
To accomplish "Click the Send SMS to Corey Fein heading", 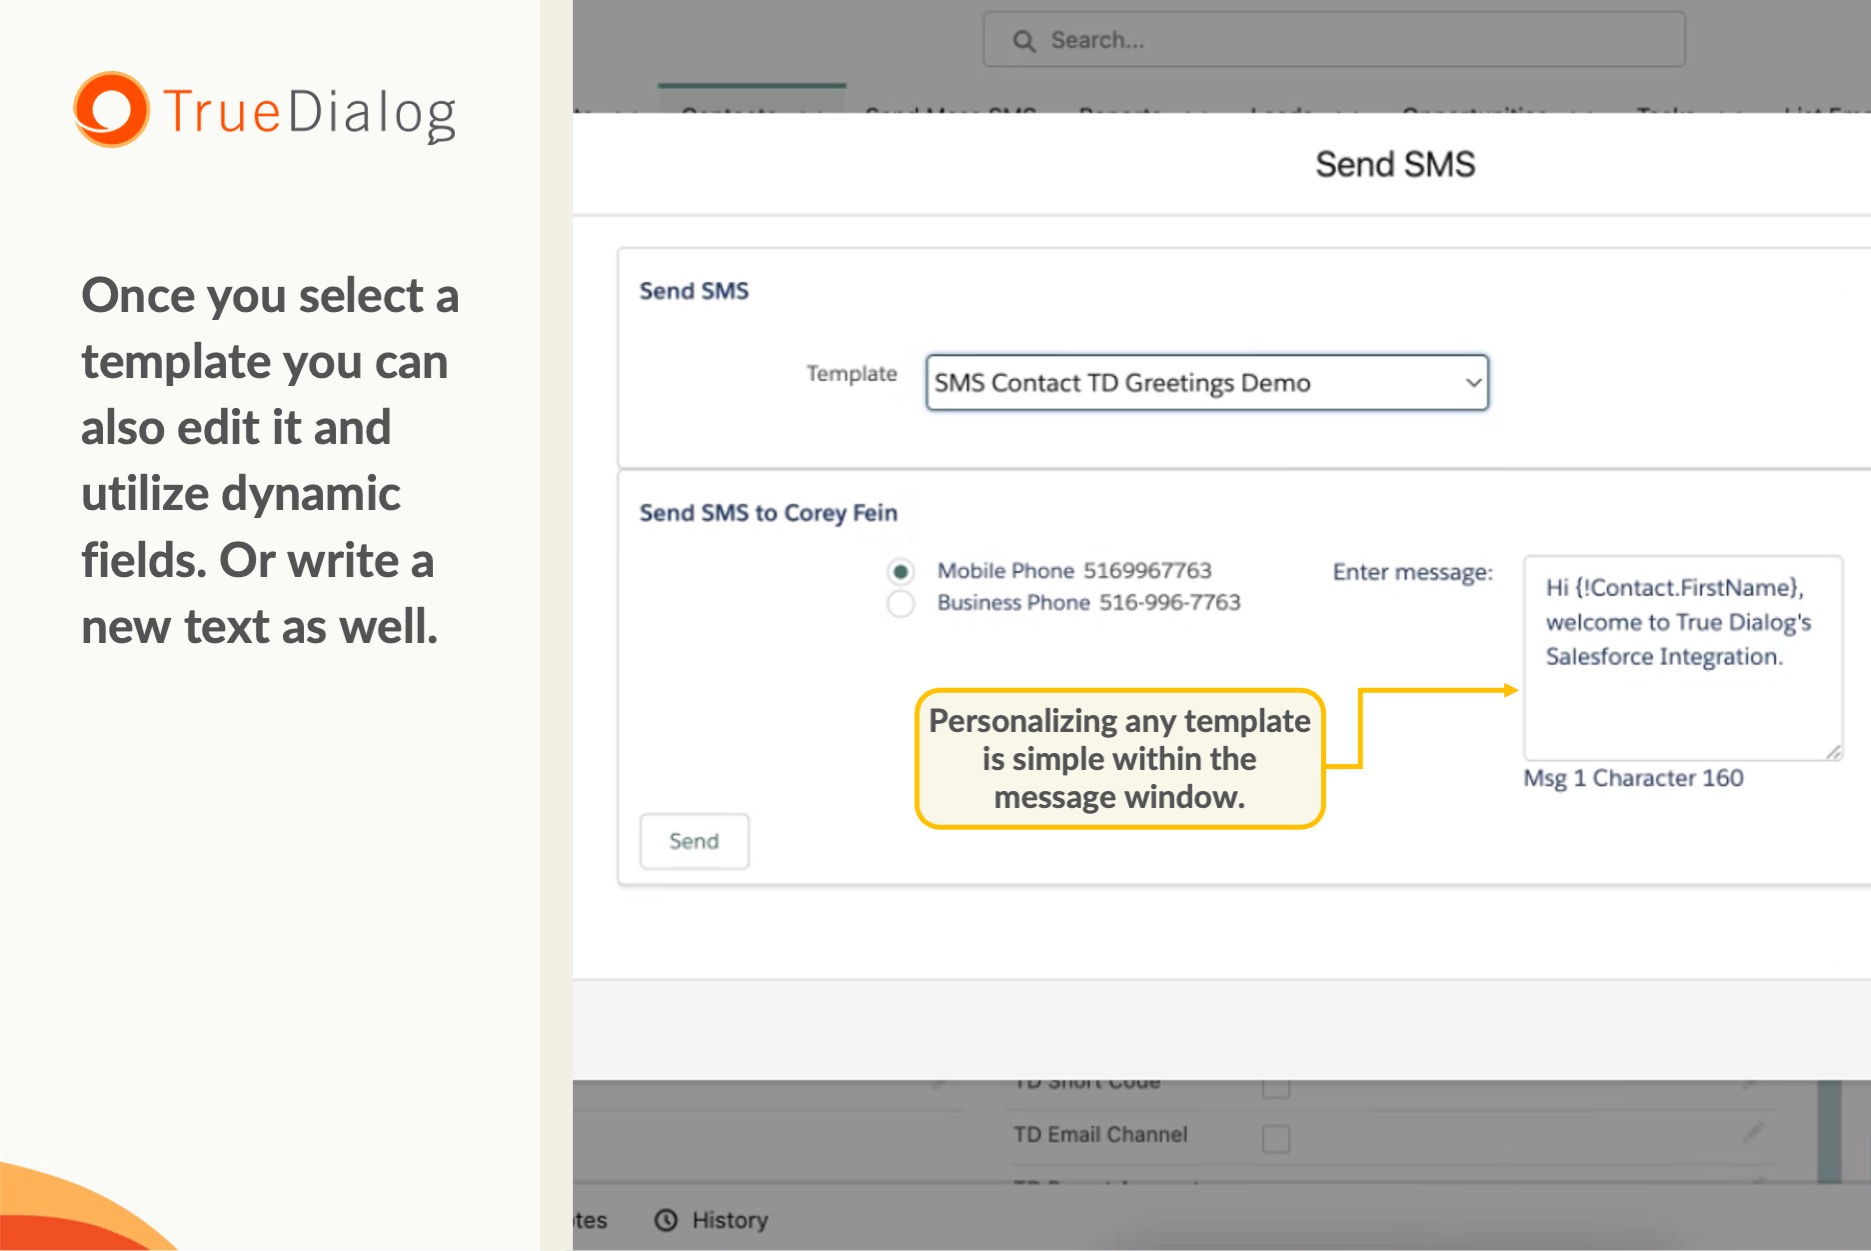I will (x=768, y=513).
